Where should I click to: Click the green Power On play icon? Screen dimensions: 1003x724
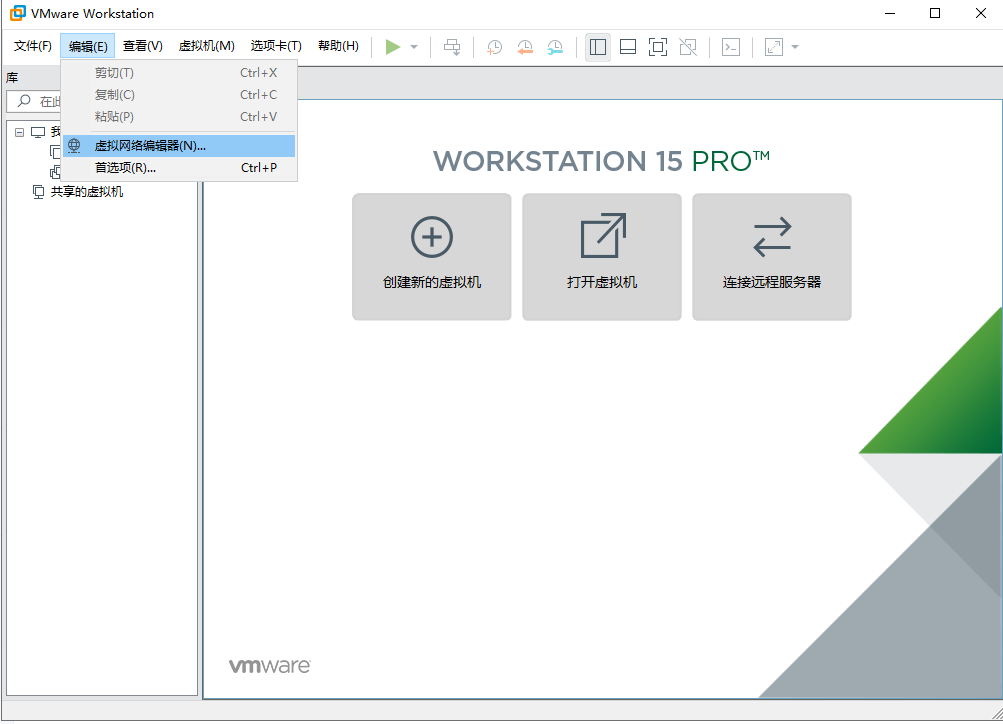click(x=393, y=47)
